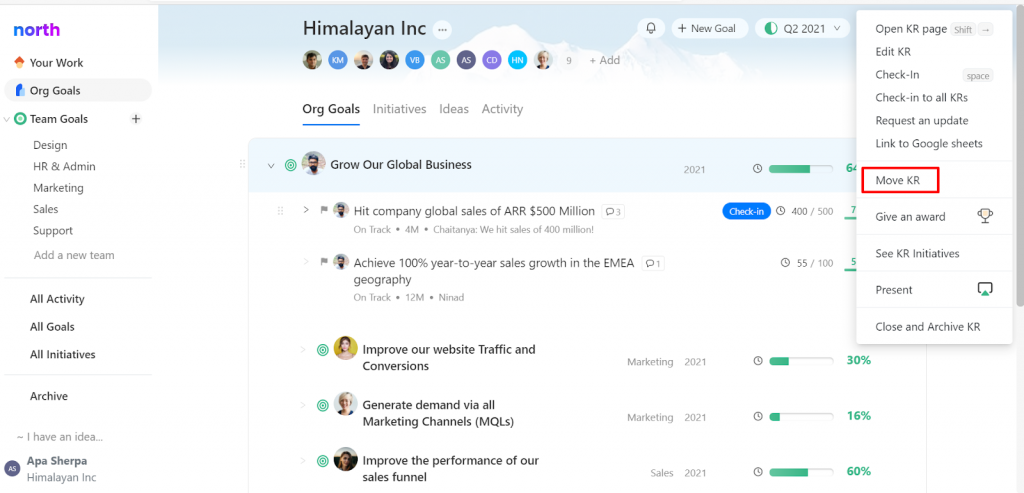Click the north logo
1024x493 pixels.
pyautogui.click(x=37, y=29)
